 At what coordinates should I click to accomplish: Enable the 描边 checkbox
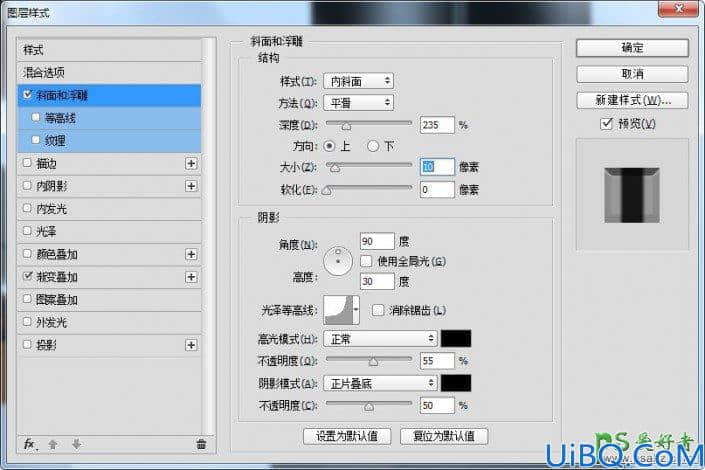pos(27,163)
